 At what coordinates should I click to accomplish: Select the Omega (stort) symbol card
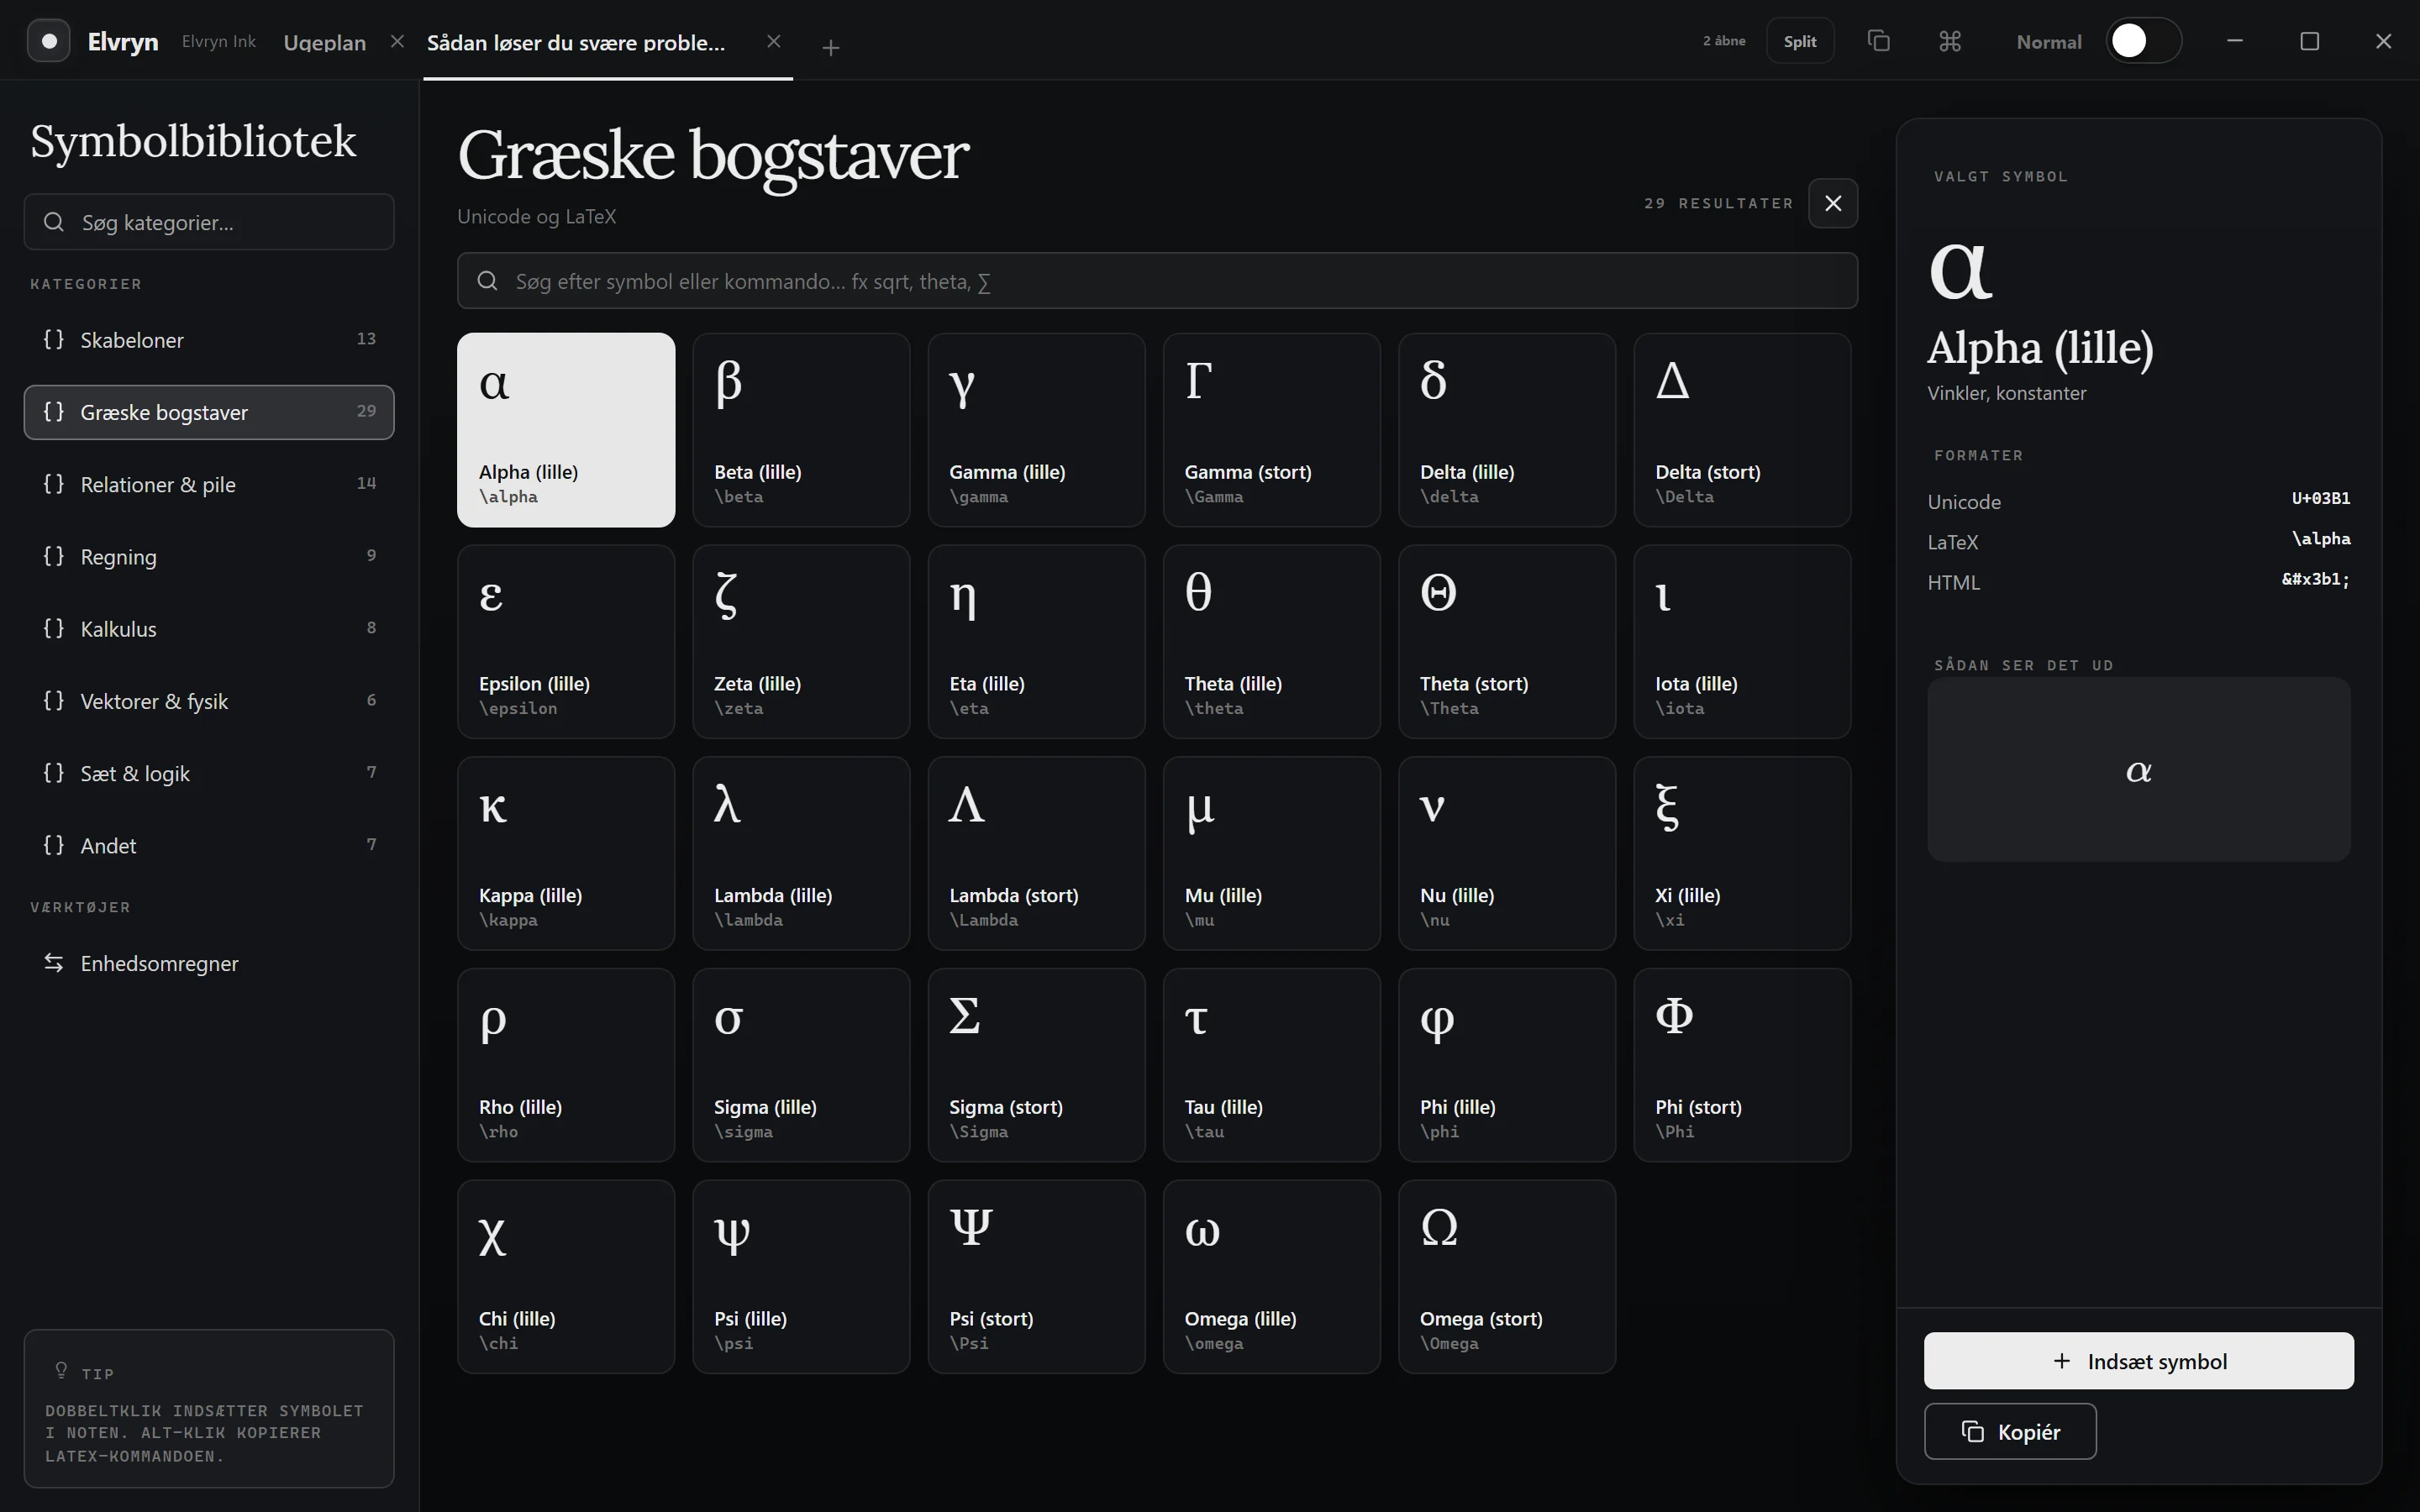pos(1507,1277)
